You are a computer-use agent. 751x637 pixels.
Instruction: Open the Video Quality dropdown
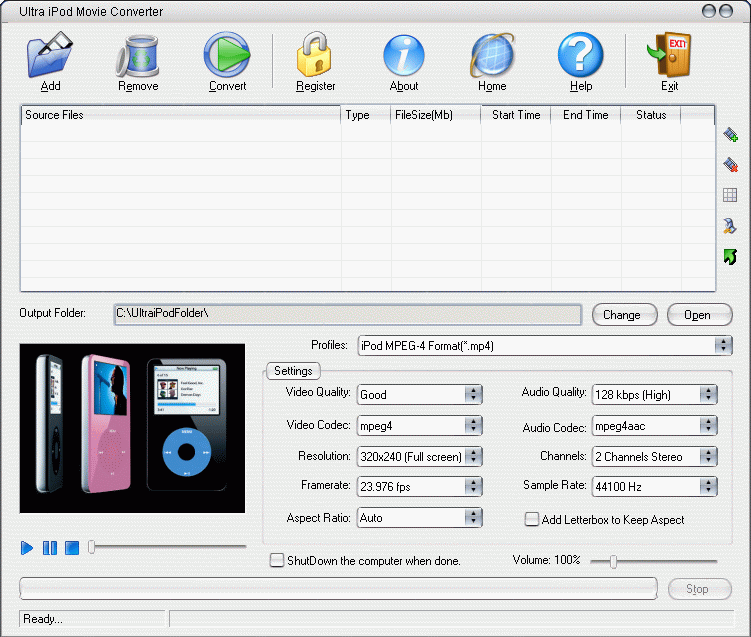[473, 394]
